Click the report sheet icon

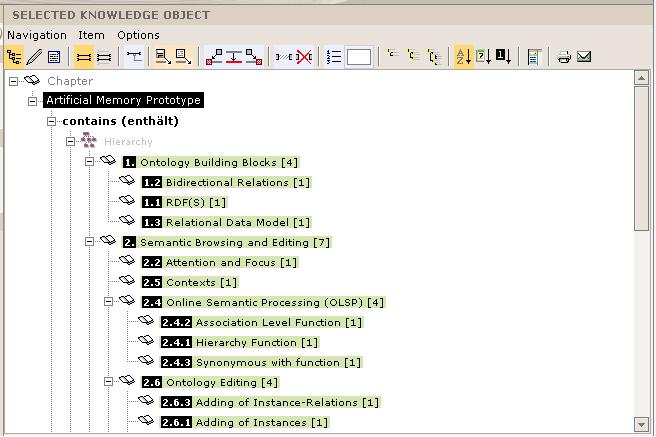534,56
